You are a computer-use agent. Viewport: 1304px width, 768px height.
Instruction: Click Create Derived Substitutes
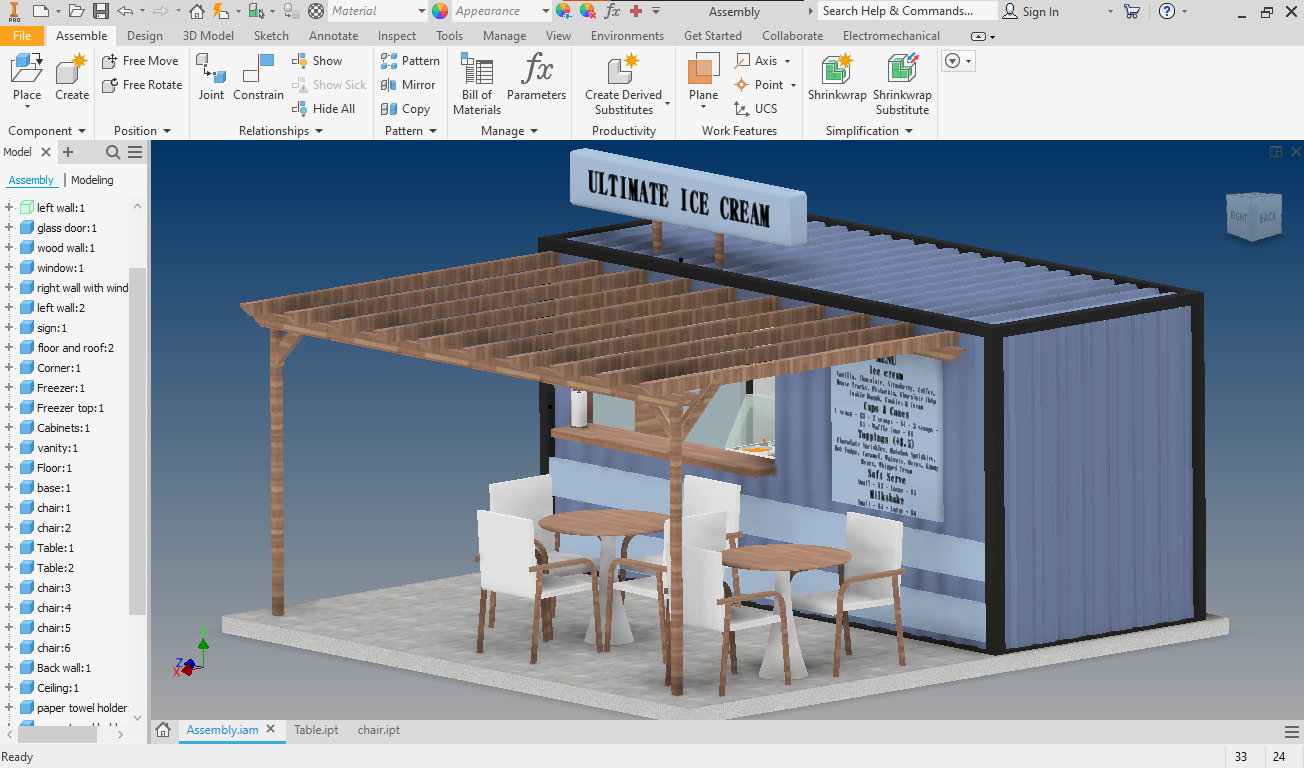pyautogui.click(x=624, y=84)
